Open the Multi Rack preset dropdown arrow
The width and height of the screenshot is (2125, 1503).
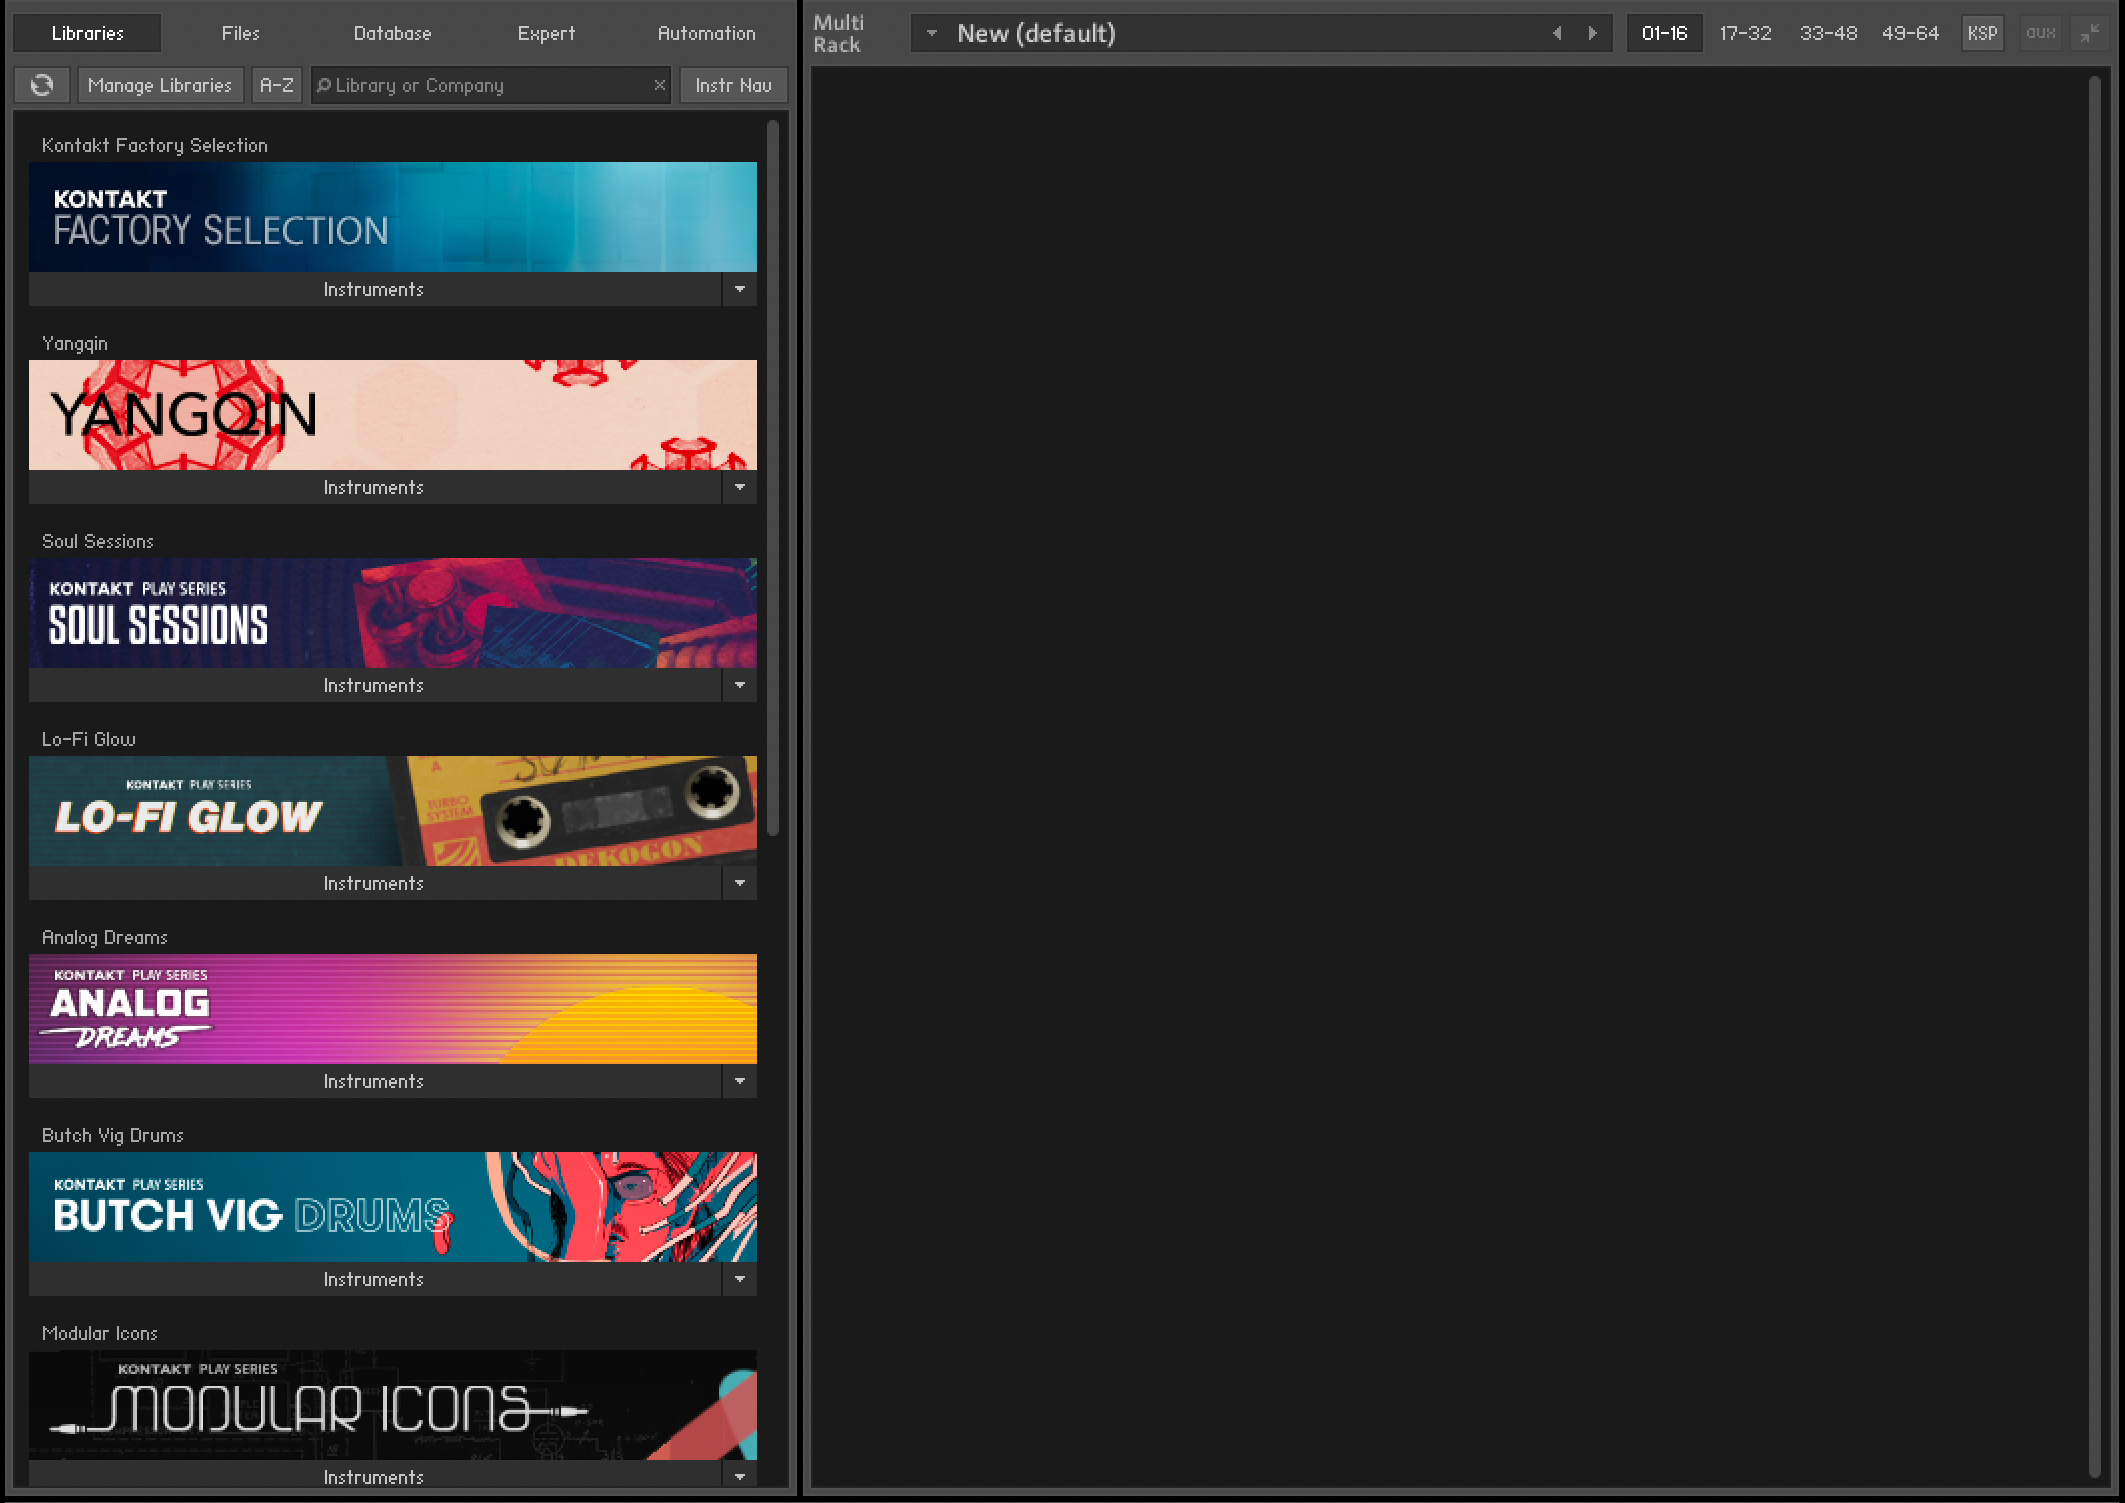pyautogui.click(x=931, y=33)
